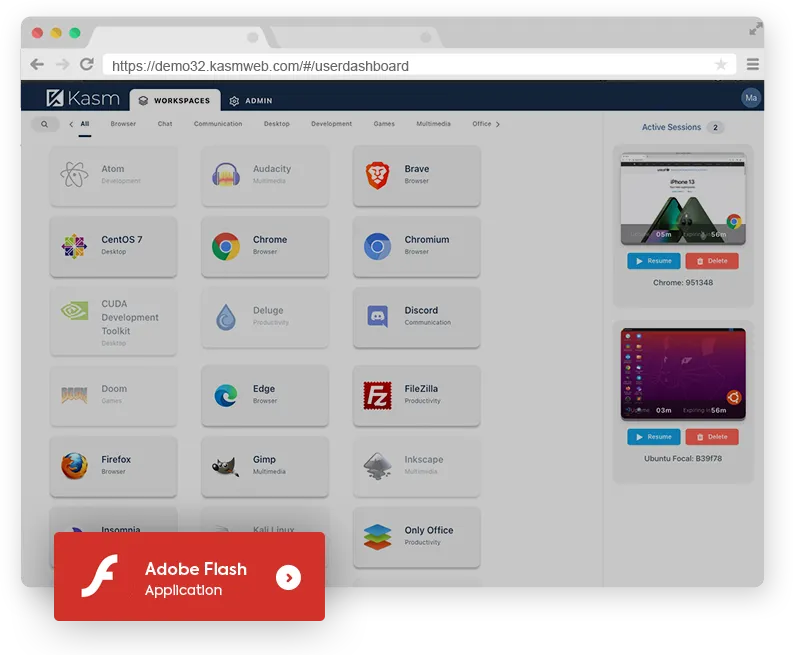Resume the Chrome 951348 session

click(654, 261)
